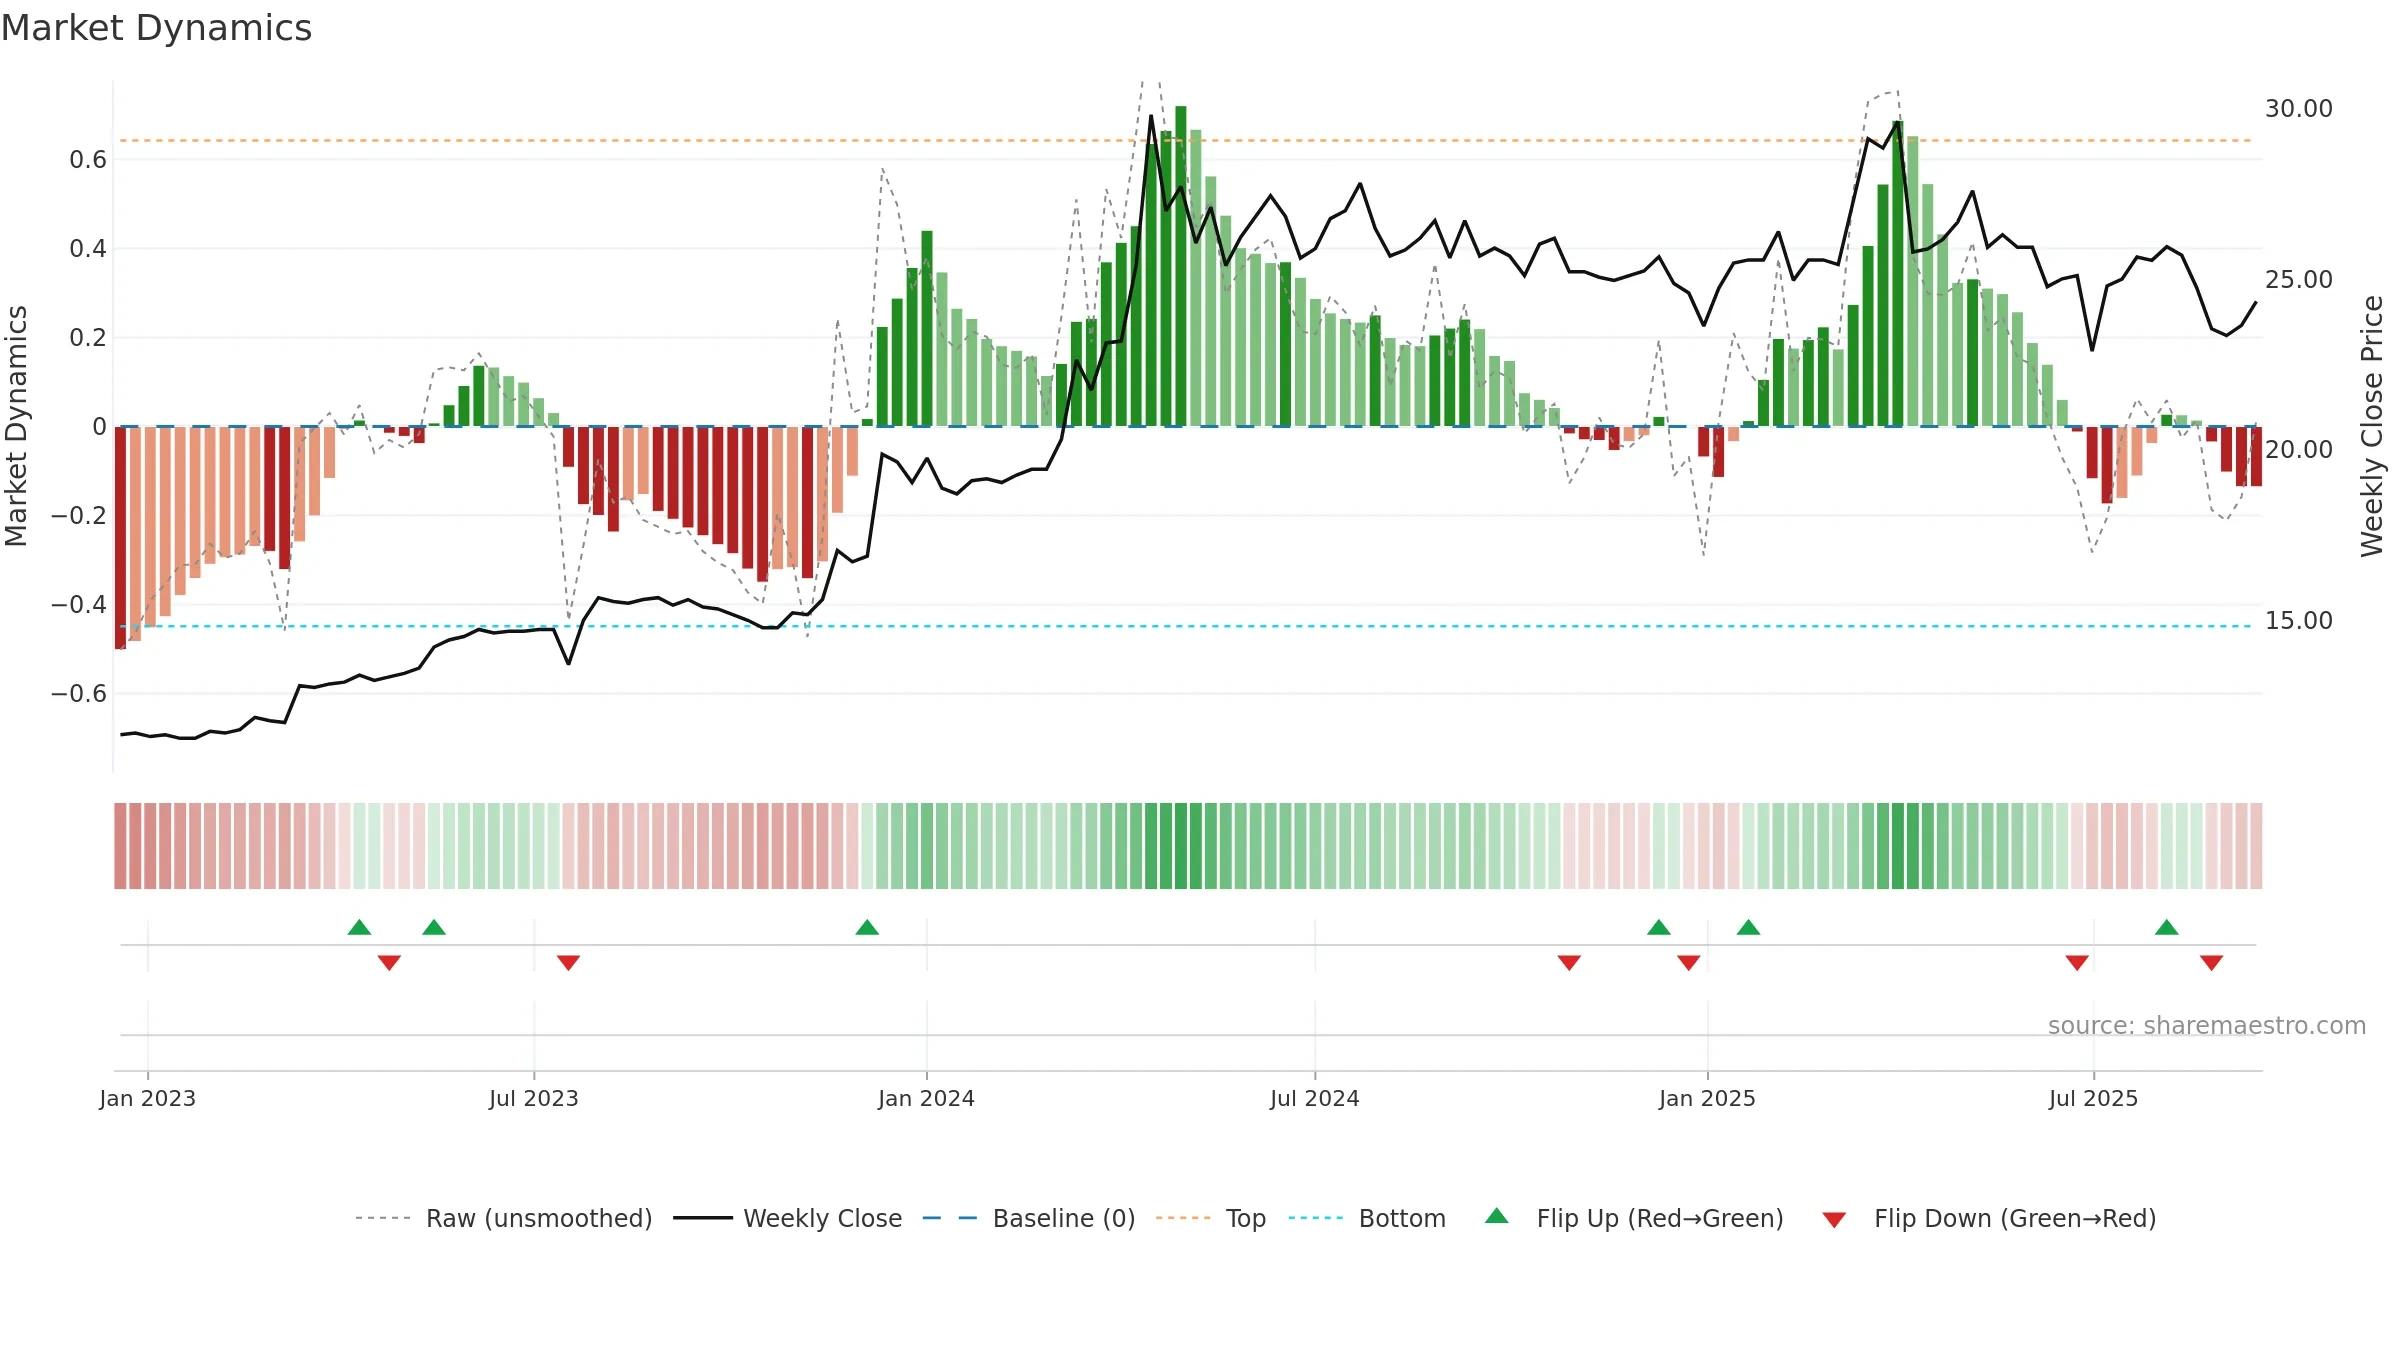The image size is (2400, 1350).
Task: Click the red flip-down marker just before Jul 2025
Action: [2077, 963]
